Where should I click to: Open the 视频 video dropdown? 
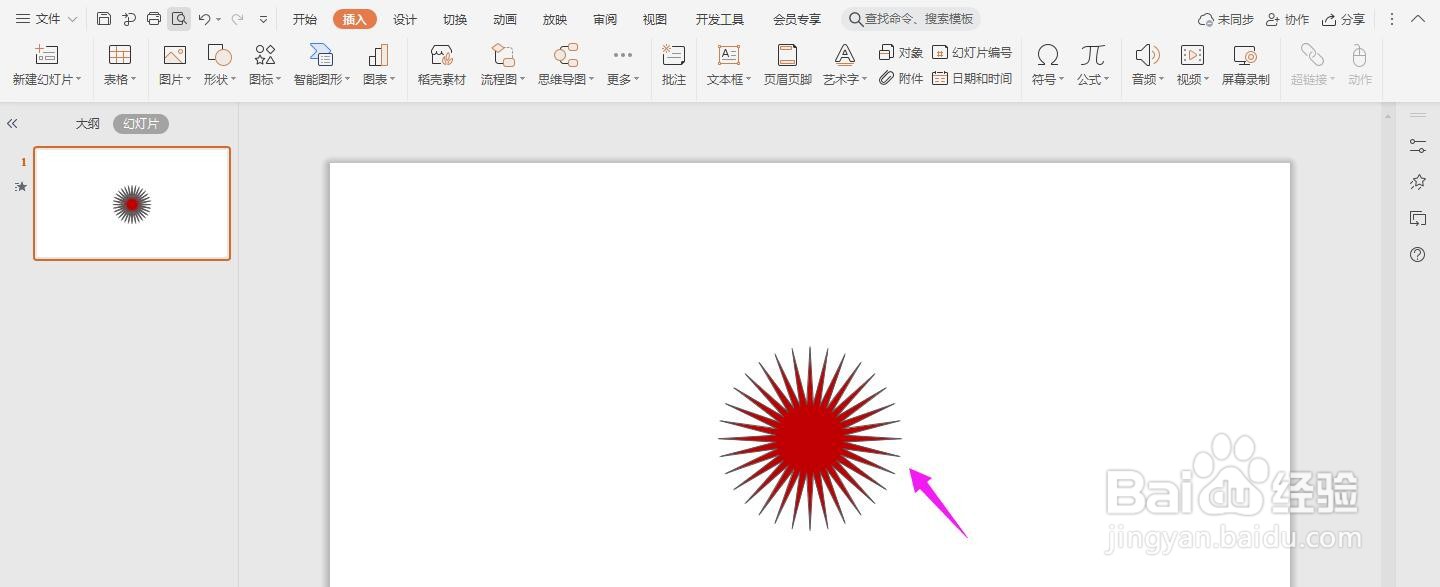tap(1193, 79)
